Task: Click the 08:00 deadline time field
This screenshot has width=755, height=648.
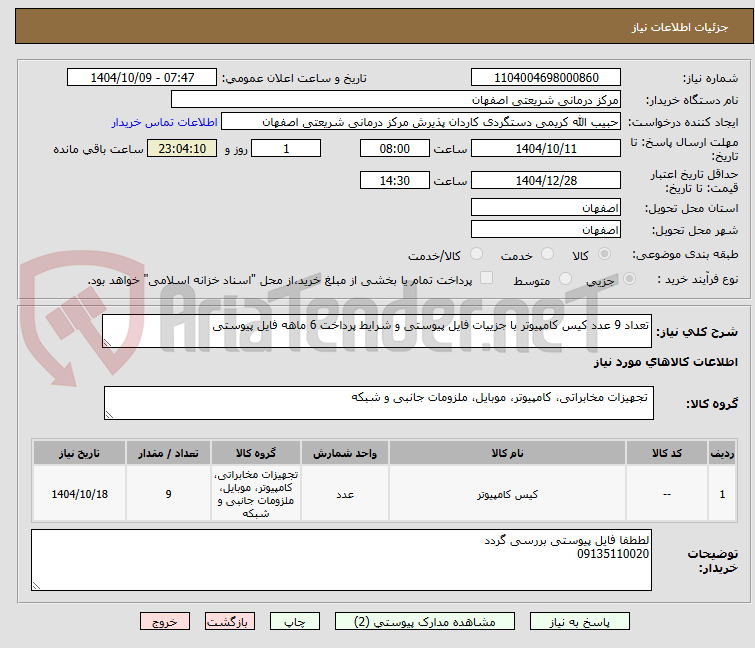Action: point(395,148)
